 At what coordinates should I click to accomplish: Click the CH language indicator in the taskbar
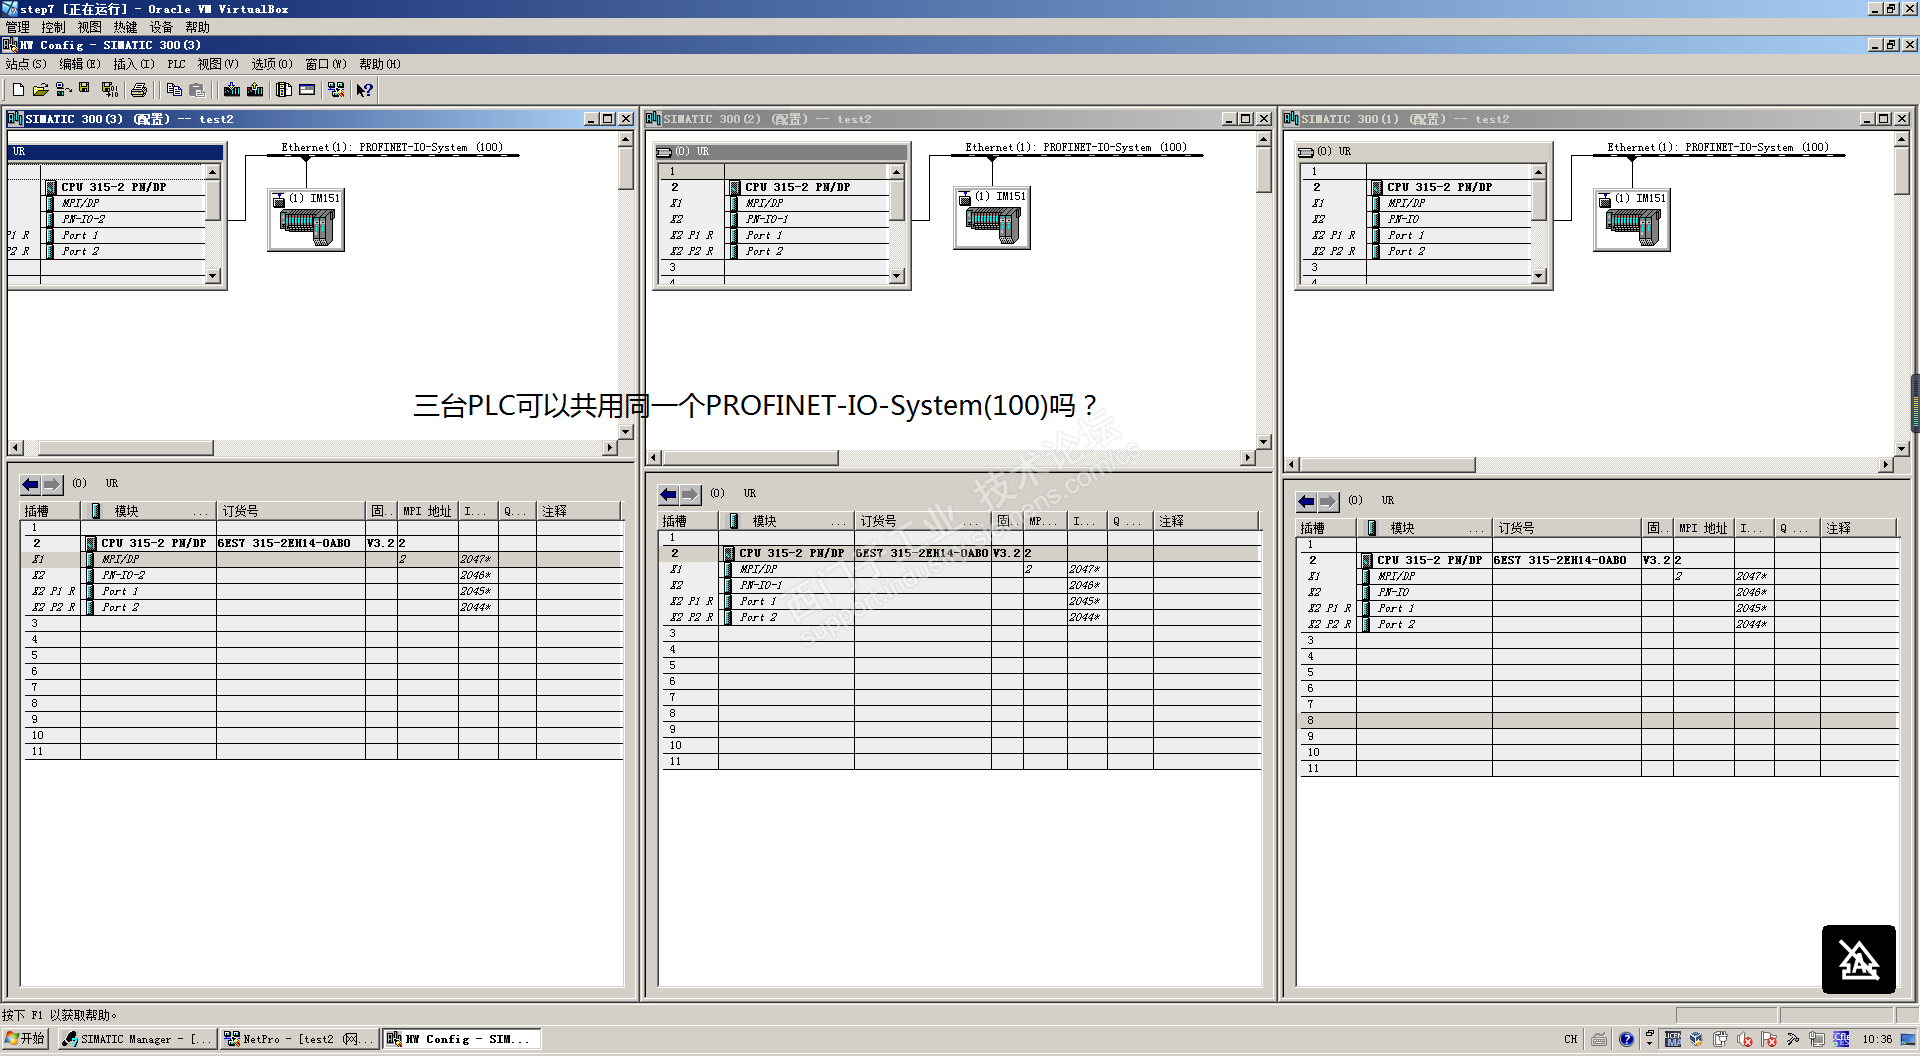tap(1571, 1039)
